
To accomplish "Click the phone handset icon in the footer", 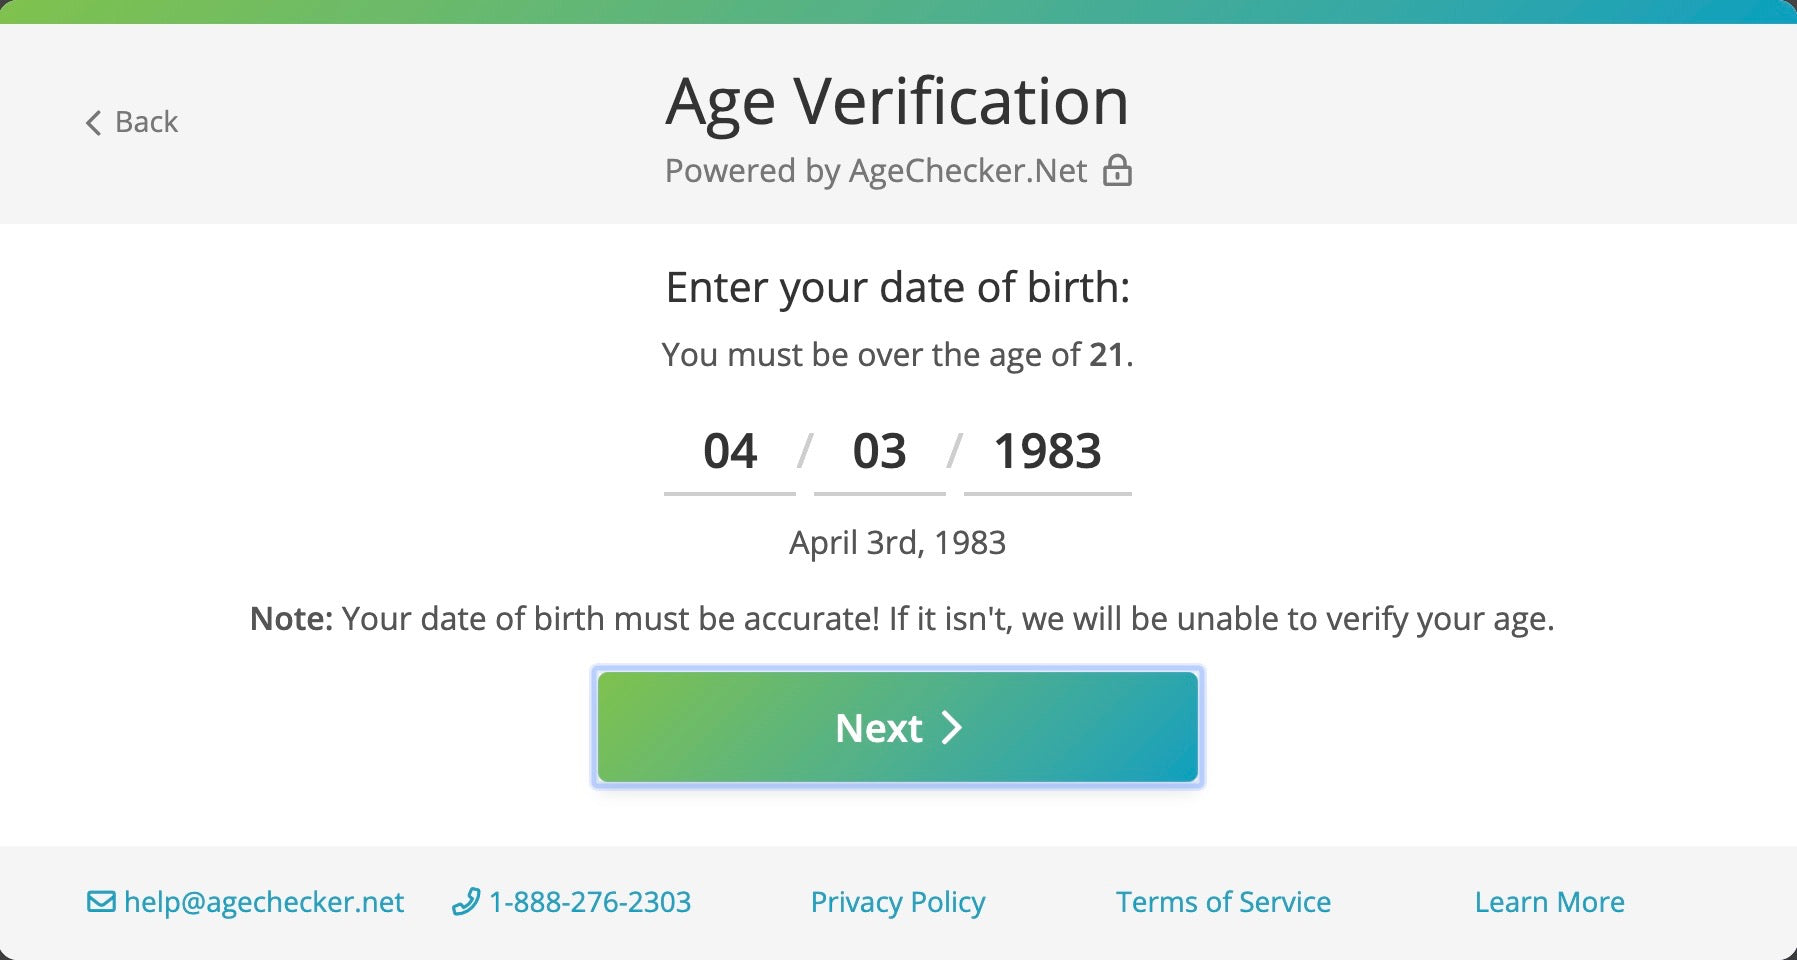I will [x=465, y=902].
